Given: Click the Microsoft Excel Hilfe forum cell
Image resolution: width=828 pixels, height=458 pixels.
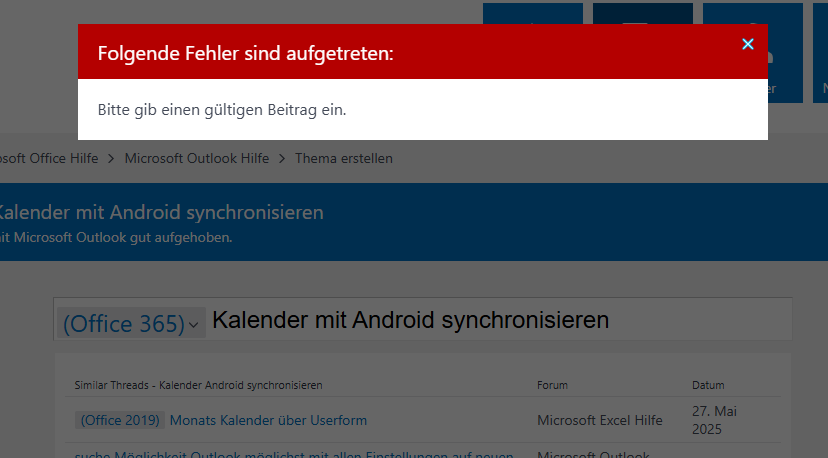Looking at the screenshot, I should coord(599,420).
